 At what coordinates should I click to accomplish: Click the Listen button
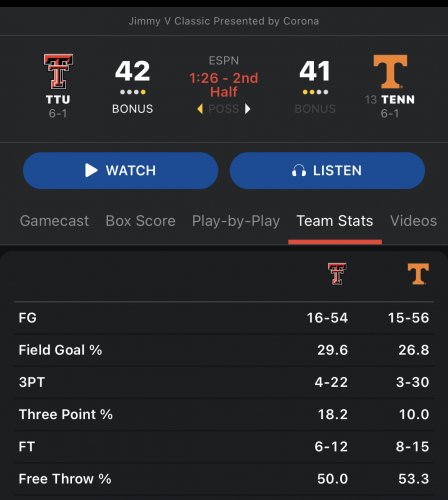pyautogui.click(x=327, y=171)
